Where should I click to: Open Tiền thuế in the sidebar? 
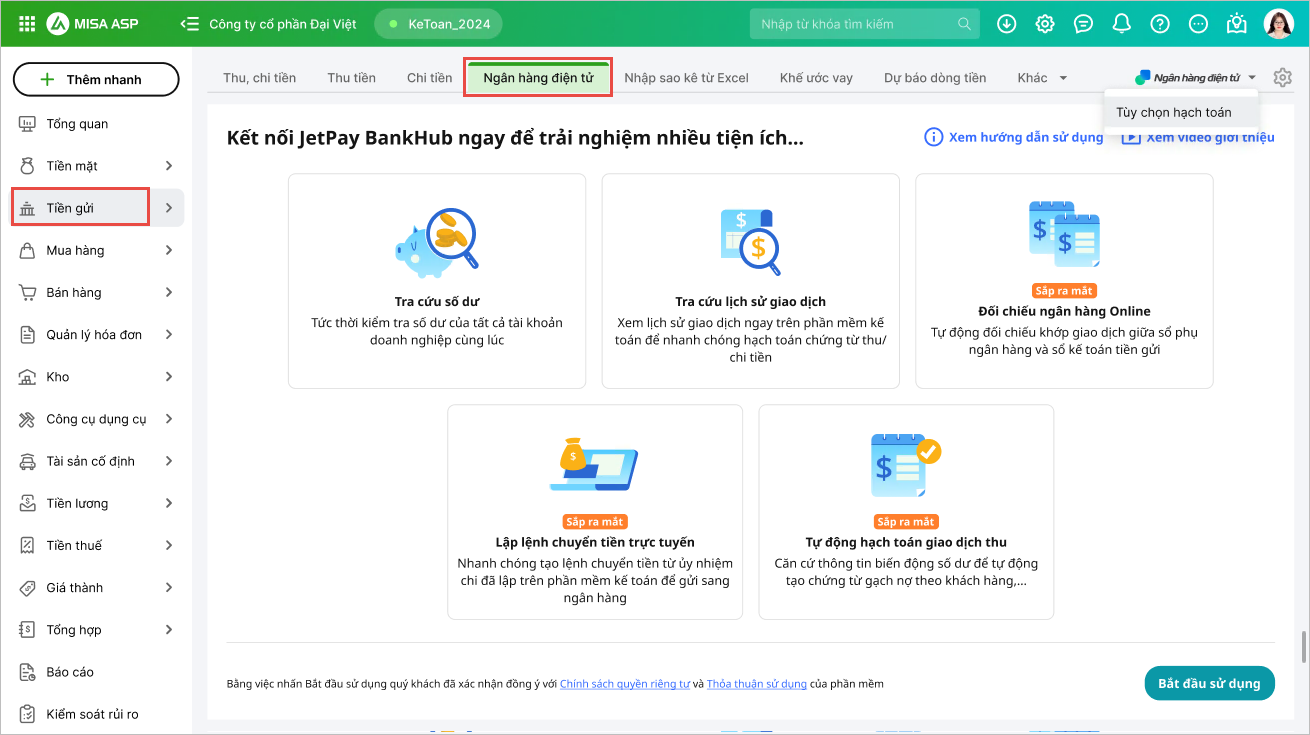pos(96,545)
